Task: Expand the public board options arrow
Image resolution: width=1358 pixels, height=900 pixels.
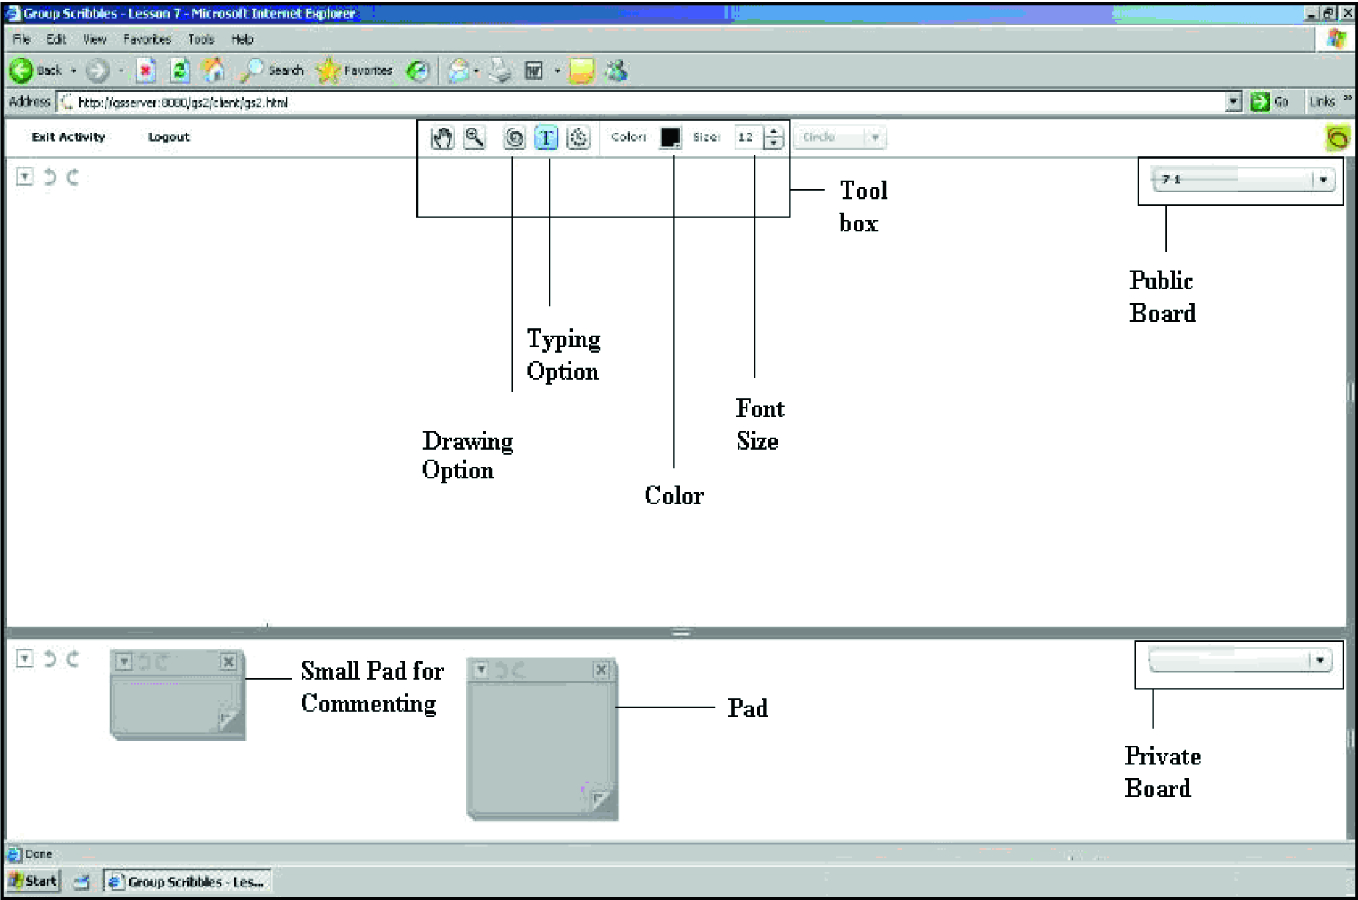Action: (25, 177)
